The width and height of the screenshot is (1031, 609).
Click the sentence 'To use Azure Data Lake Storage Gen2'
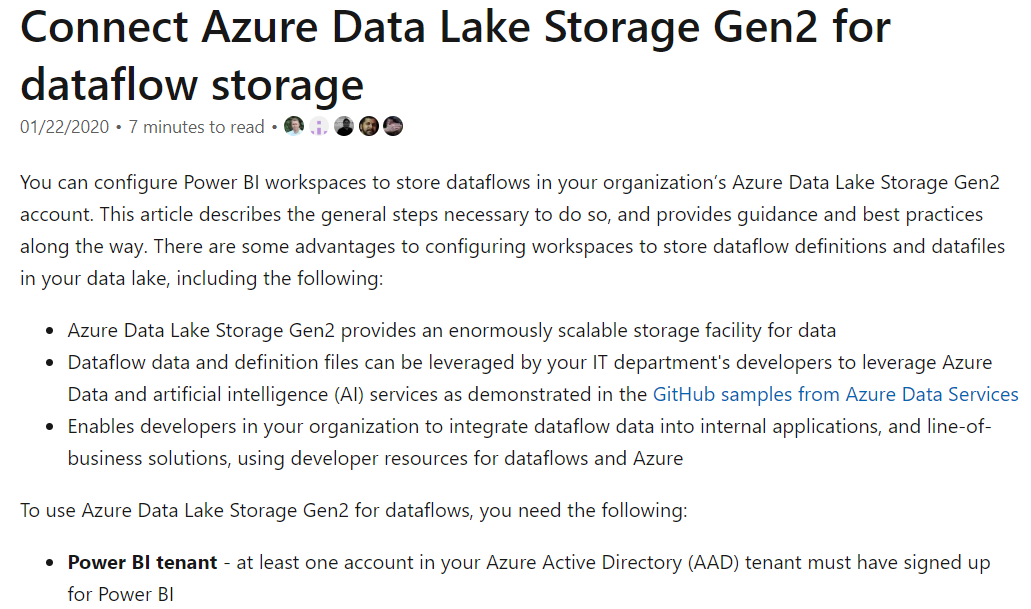click(353, 511)
